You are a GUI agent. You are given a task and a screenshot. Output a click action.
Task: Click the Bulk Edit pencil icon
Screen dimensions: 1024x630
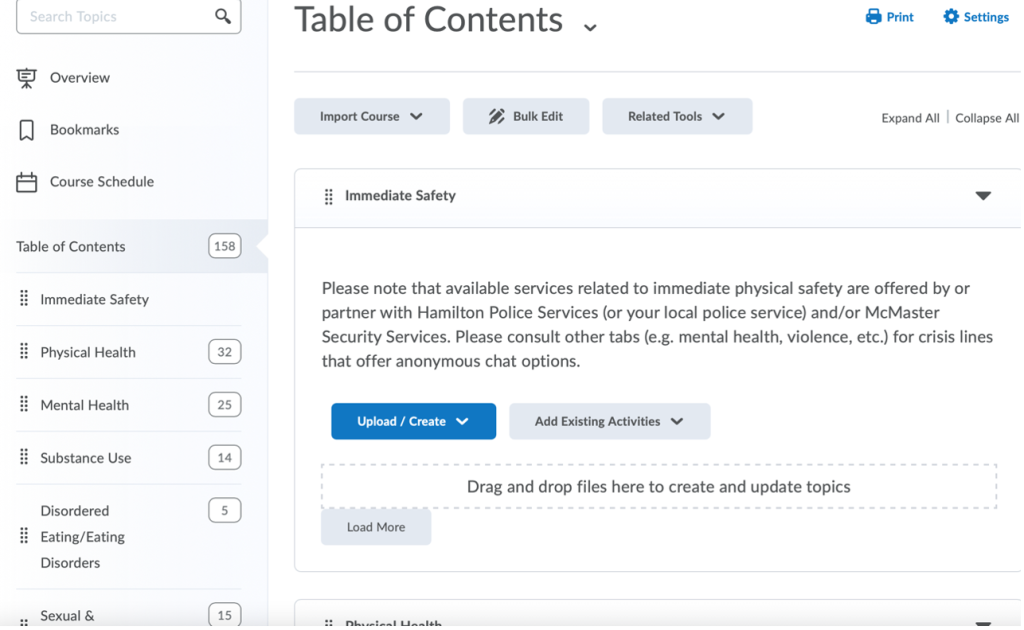[x=497, y=115]
